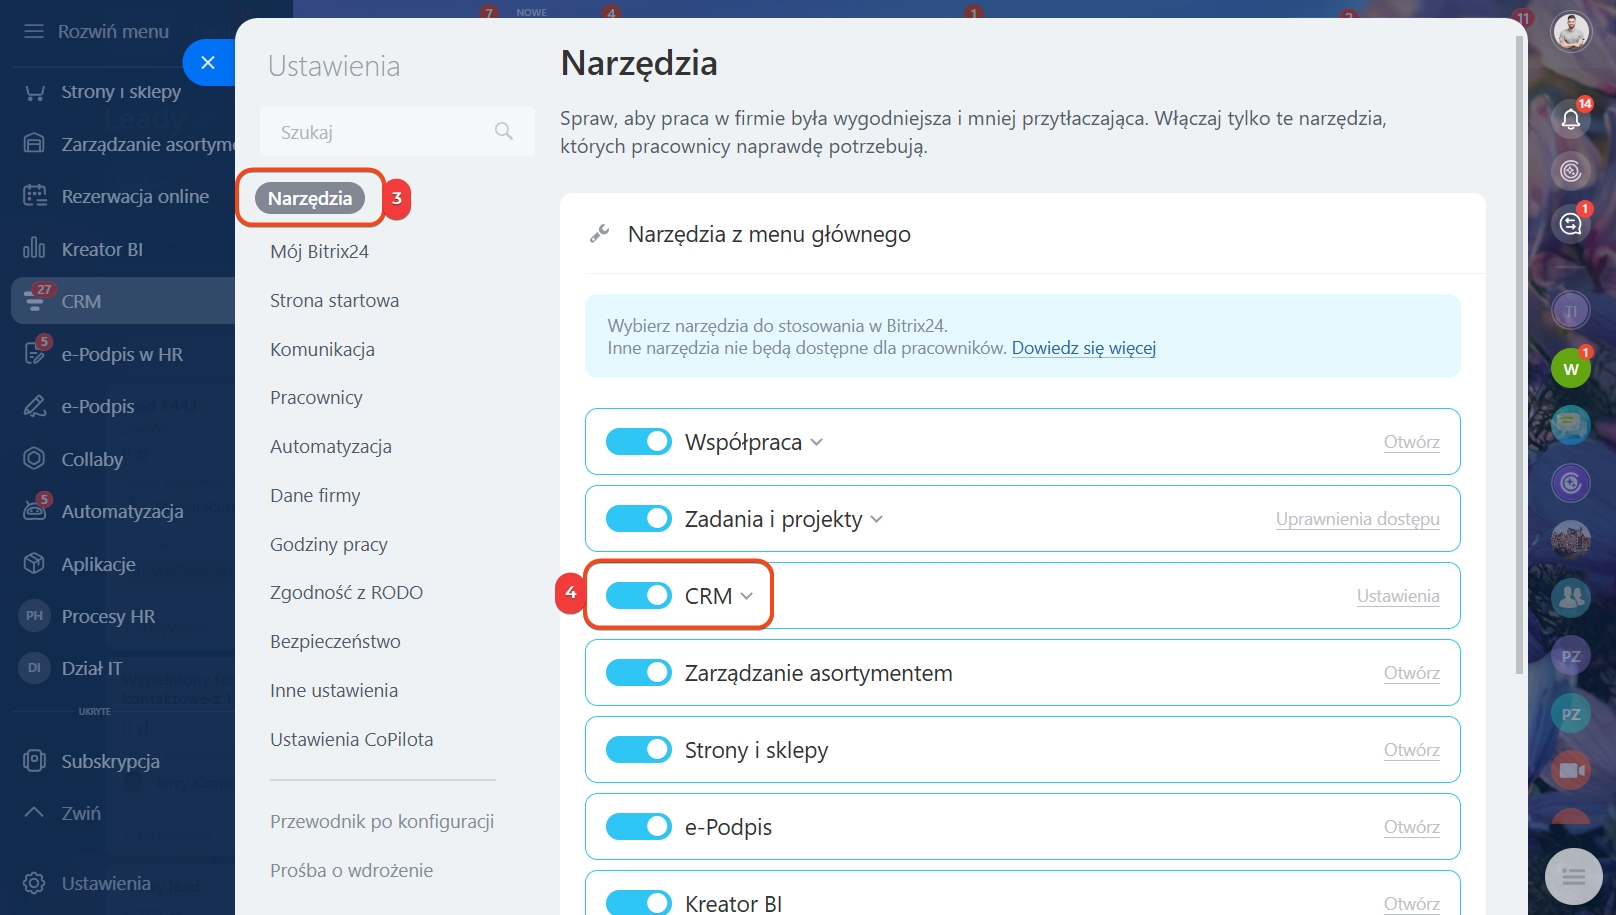
Task: Open Automatyzacja robot icon in sidebar
Action: [x=34, y=510]
